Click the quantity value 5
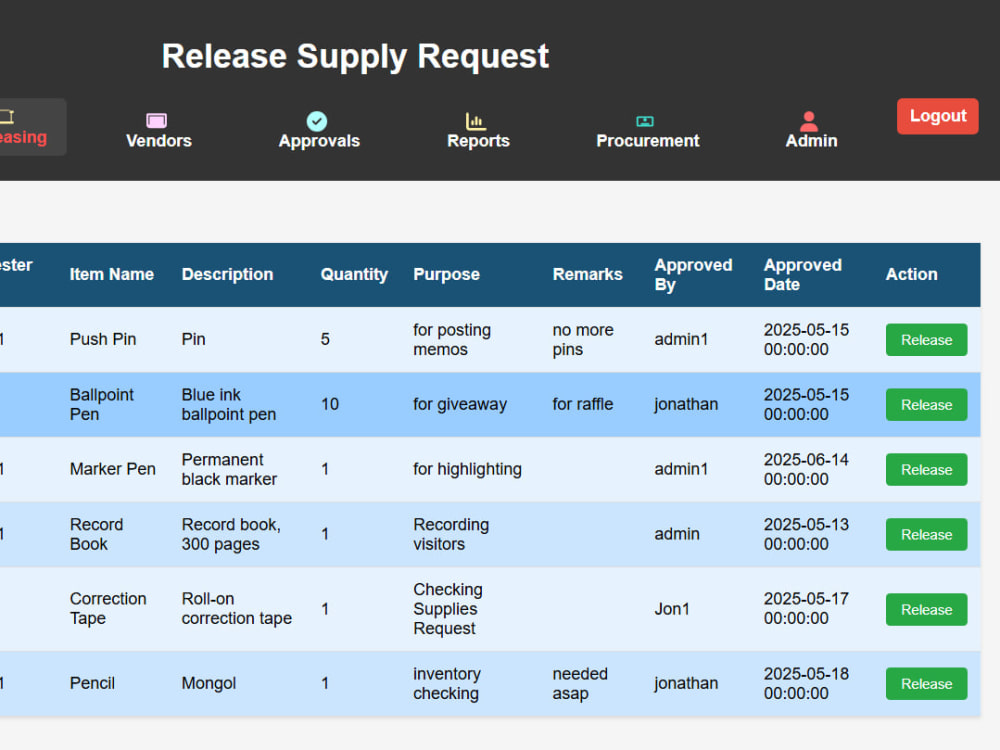Screen dimensions: 1000x750 325,339
